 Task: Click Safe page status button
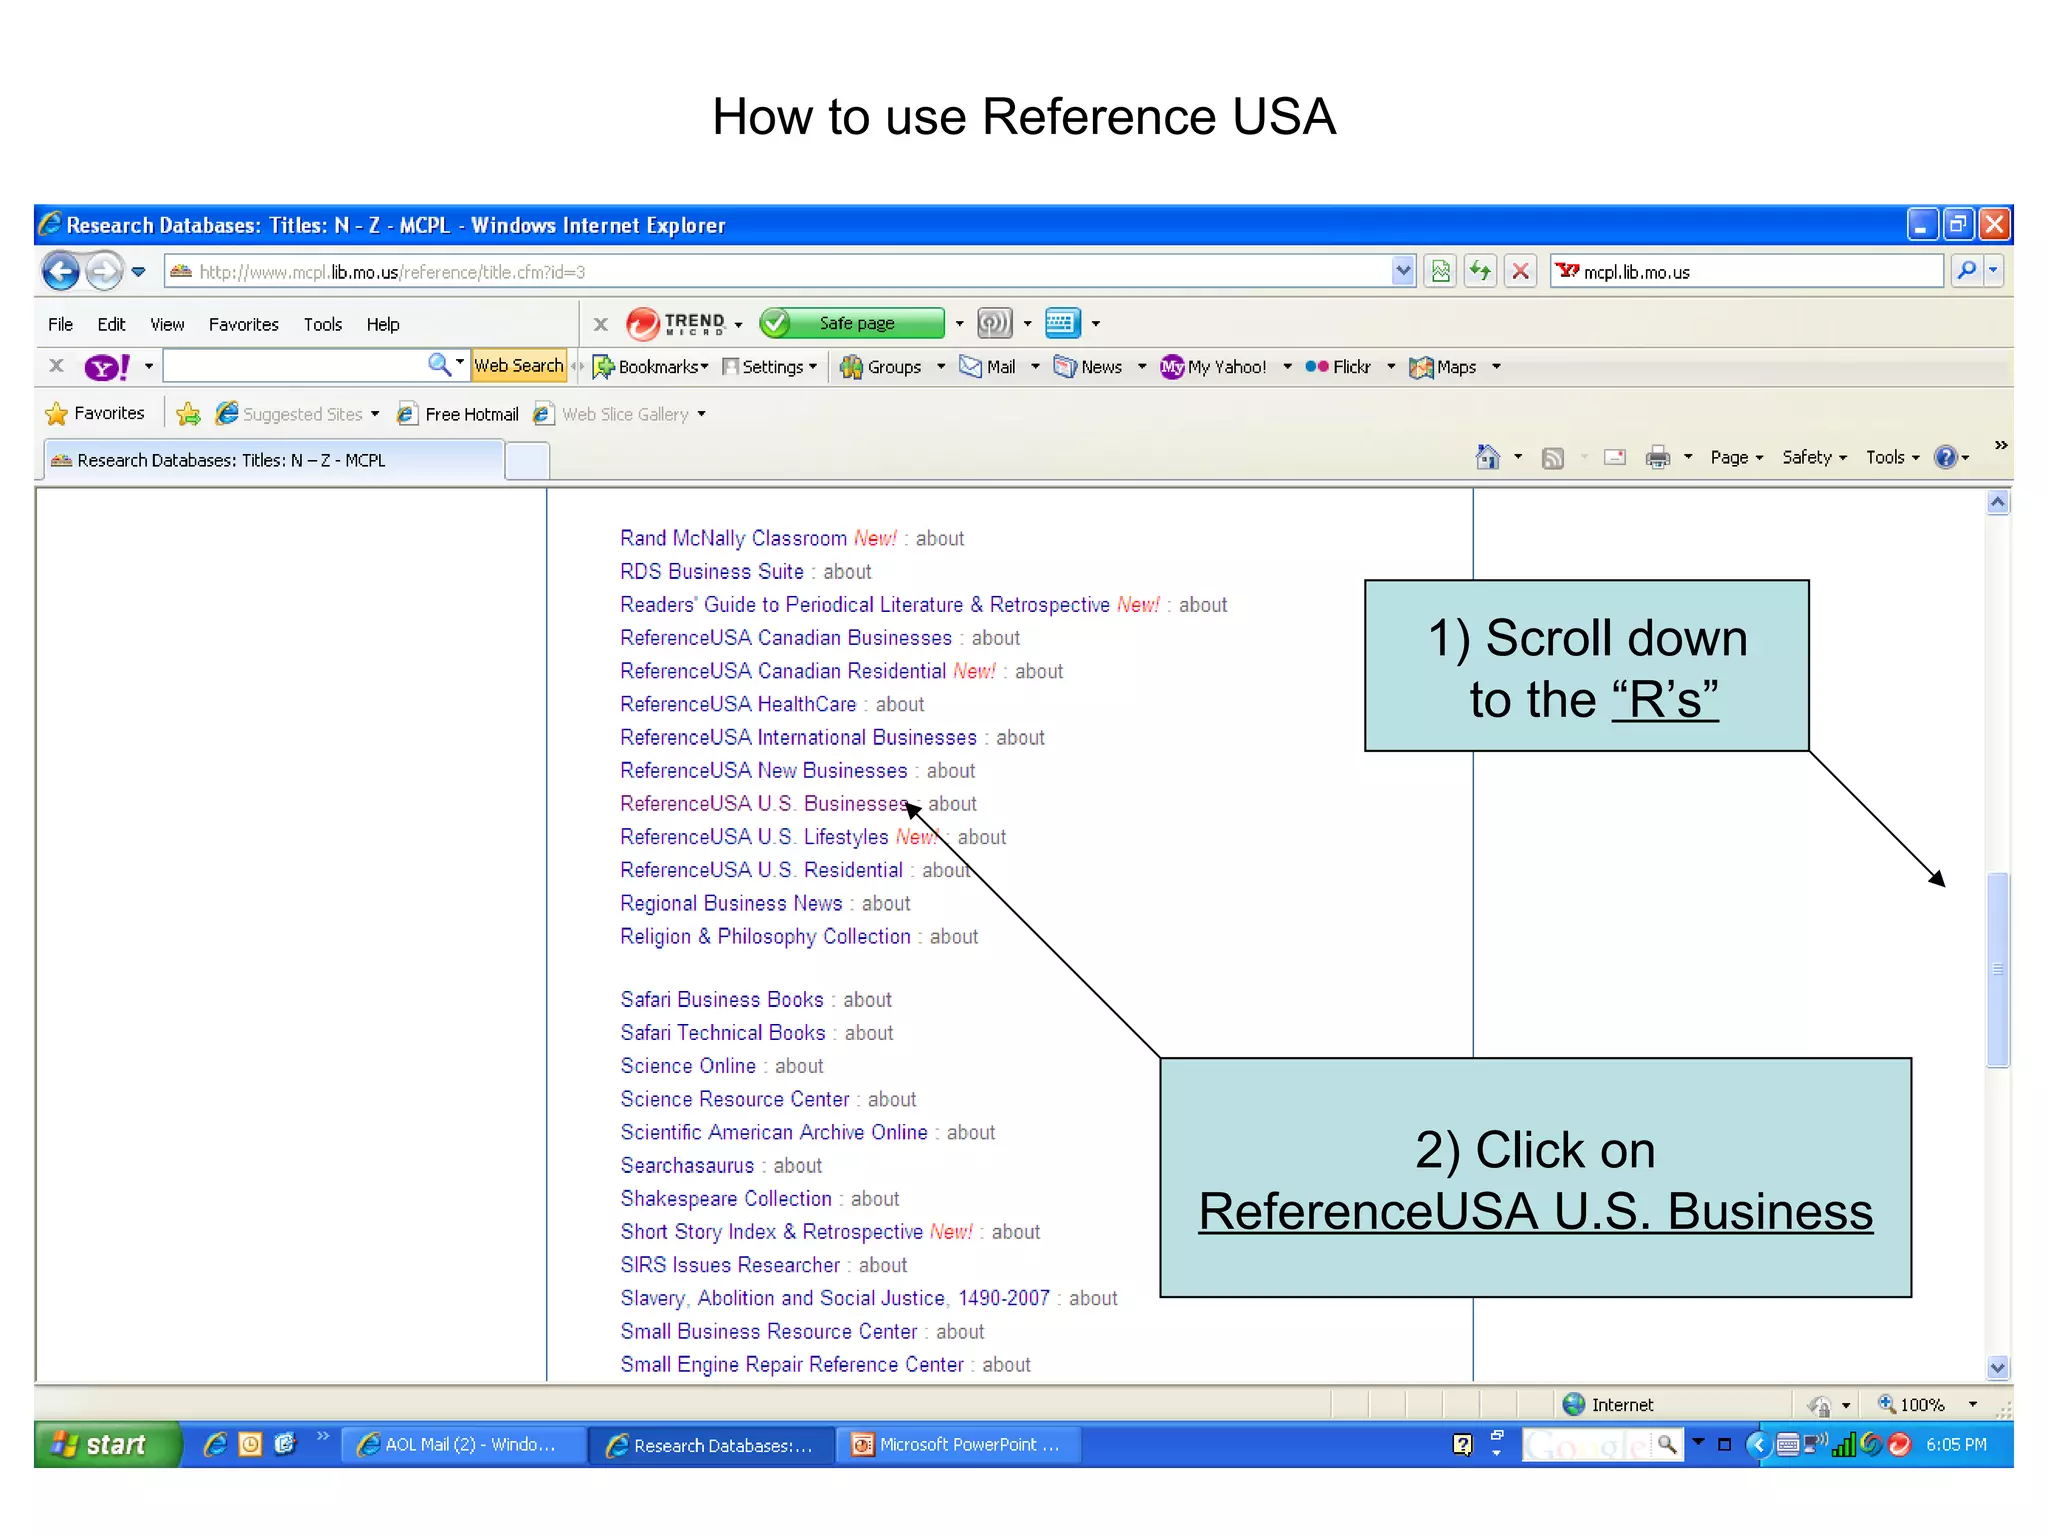(x=851, y=323)
